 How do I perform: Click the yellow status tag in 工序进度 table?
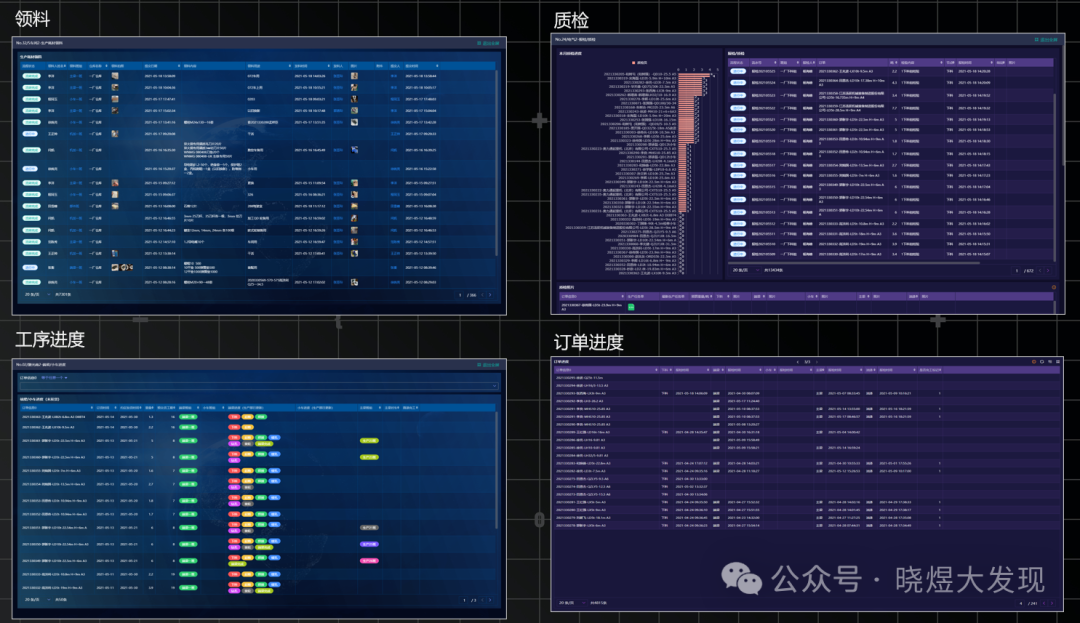(369, 440)
